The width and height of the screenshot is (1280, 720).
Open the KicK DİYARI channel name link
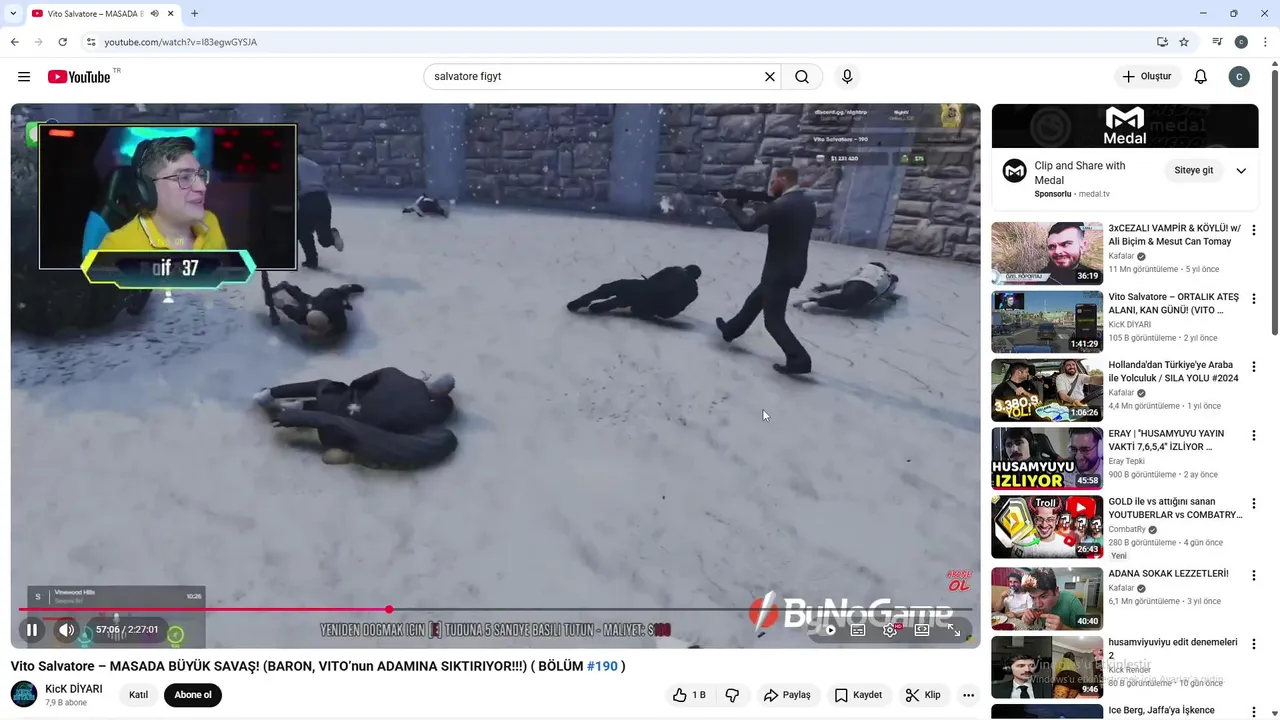(x=74, y=689)
